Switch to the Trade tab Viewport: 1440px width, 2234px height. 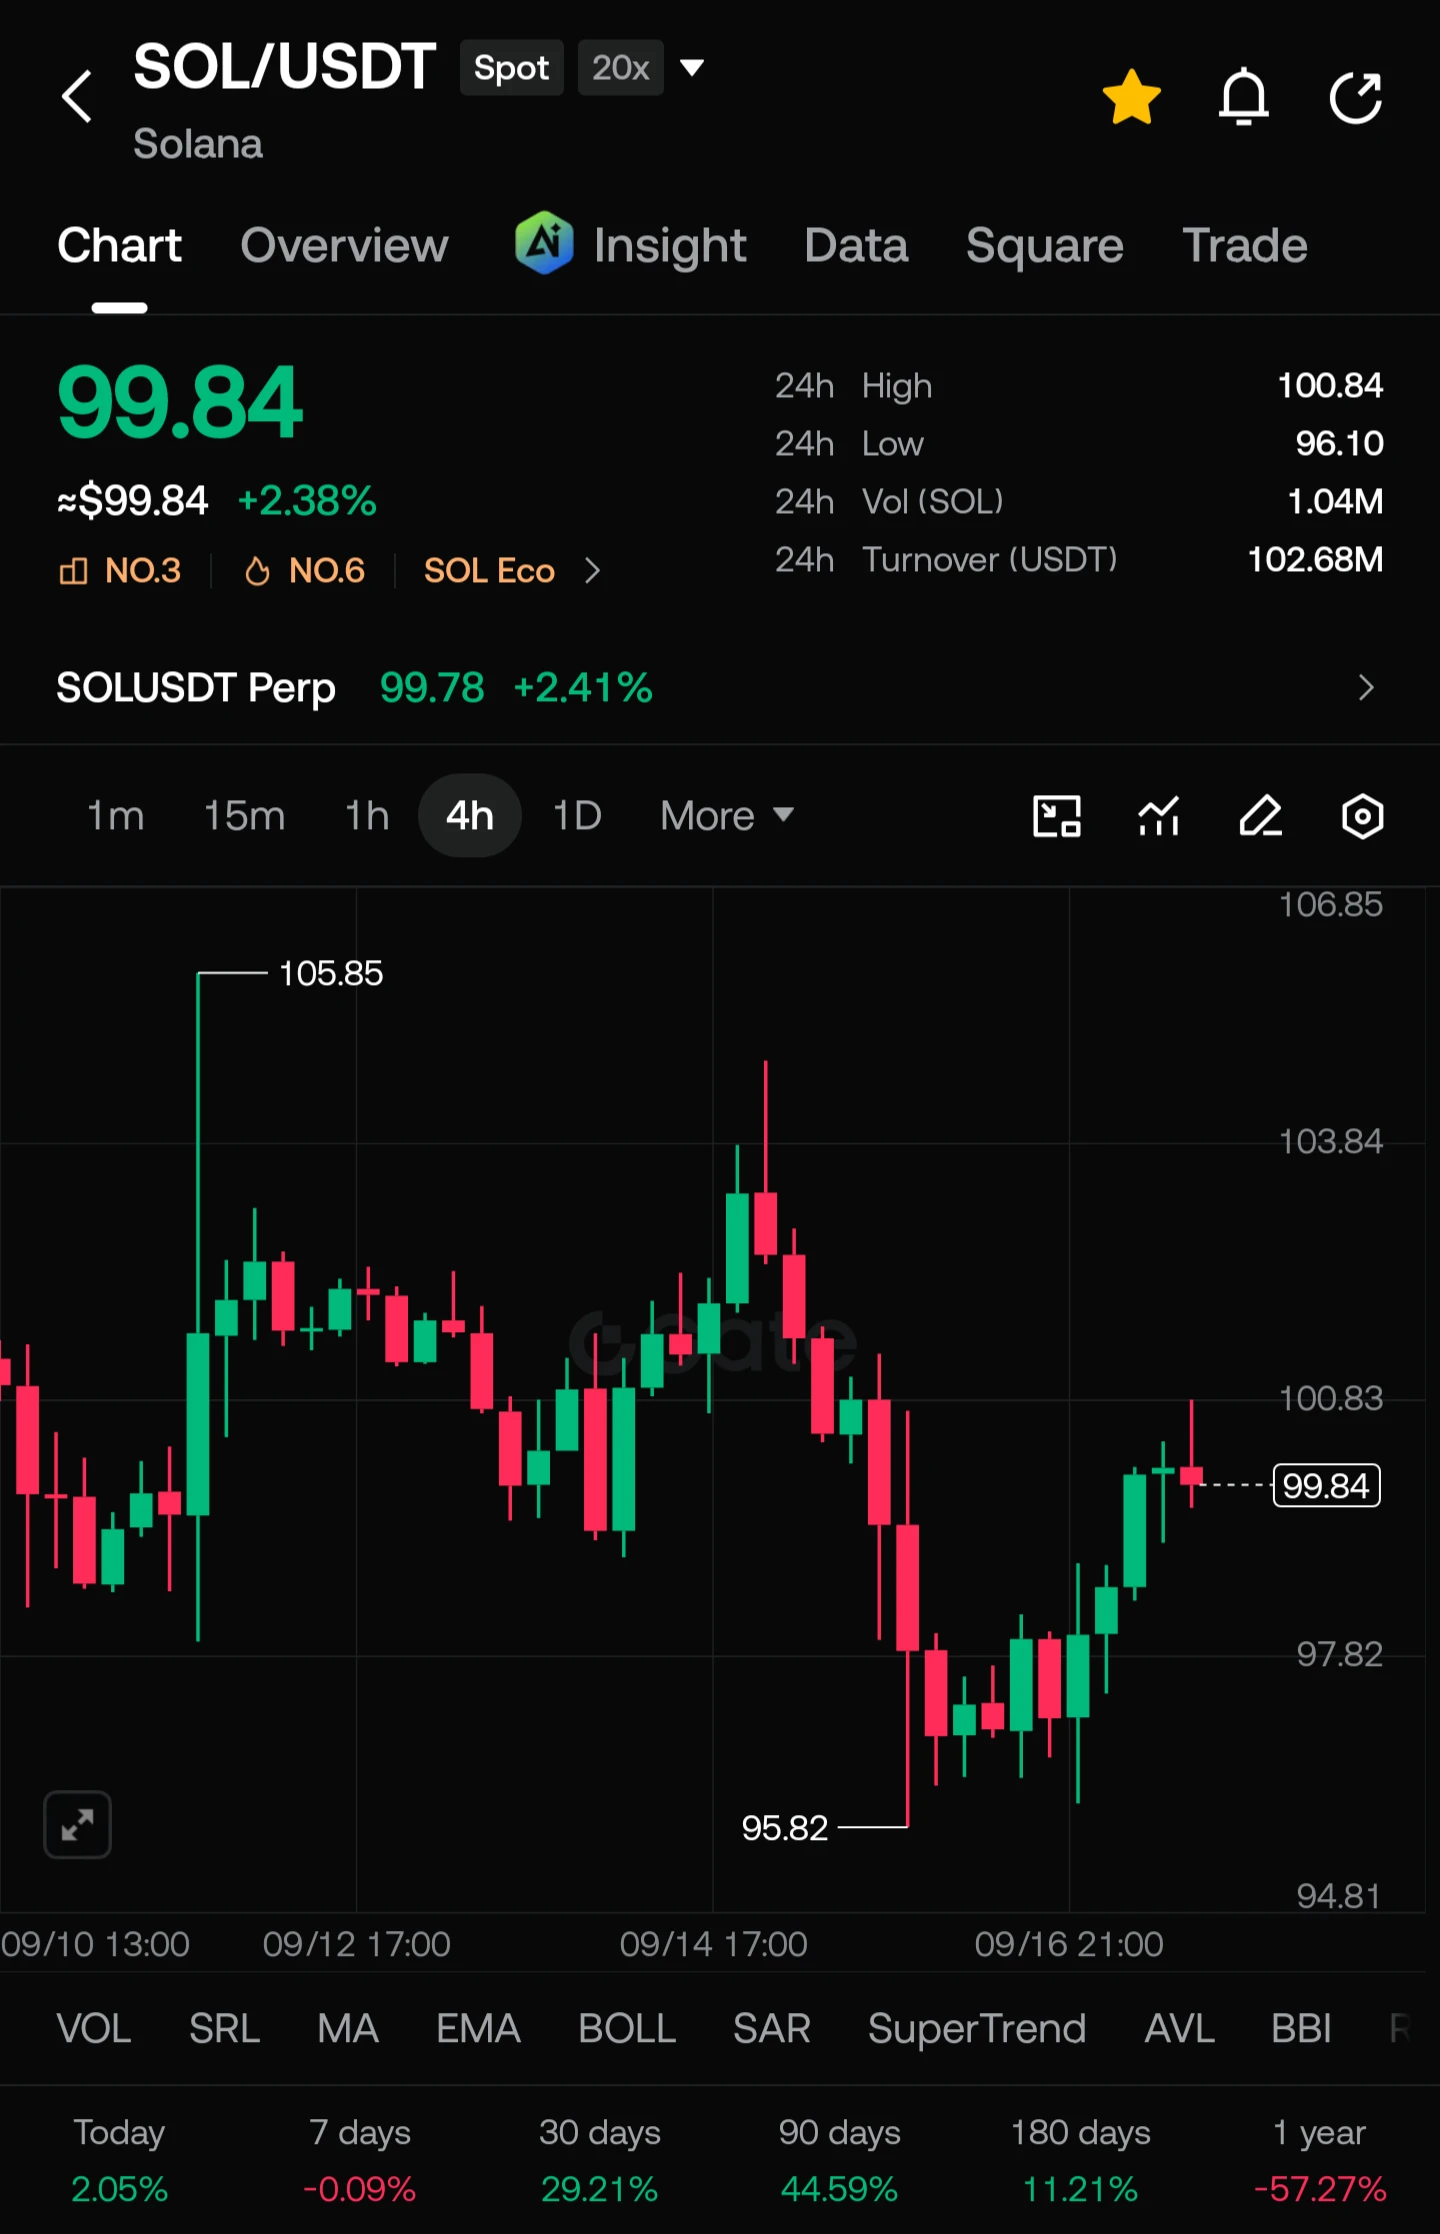point(1245,246)
